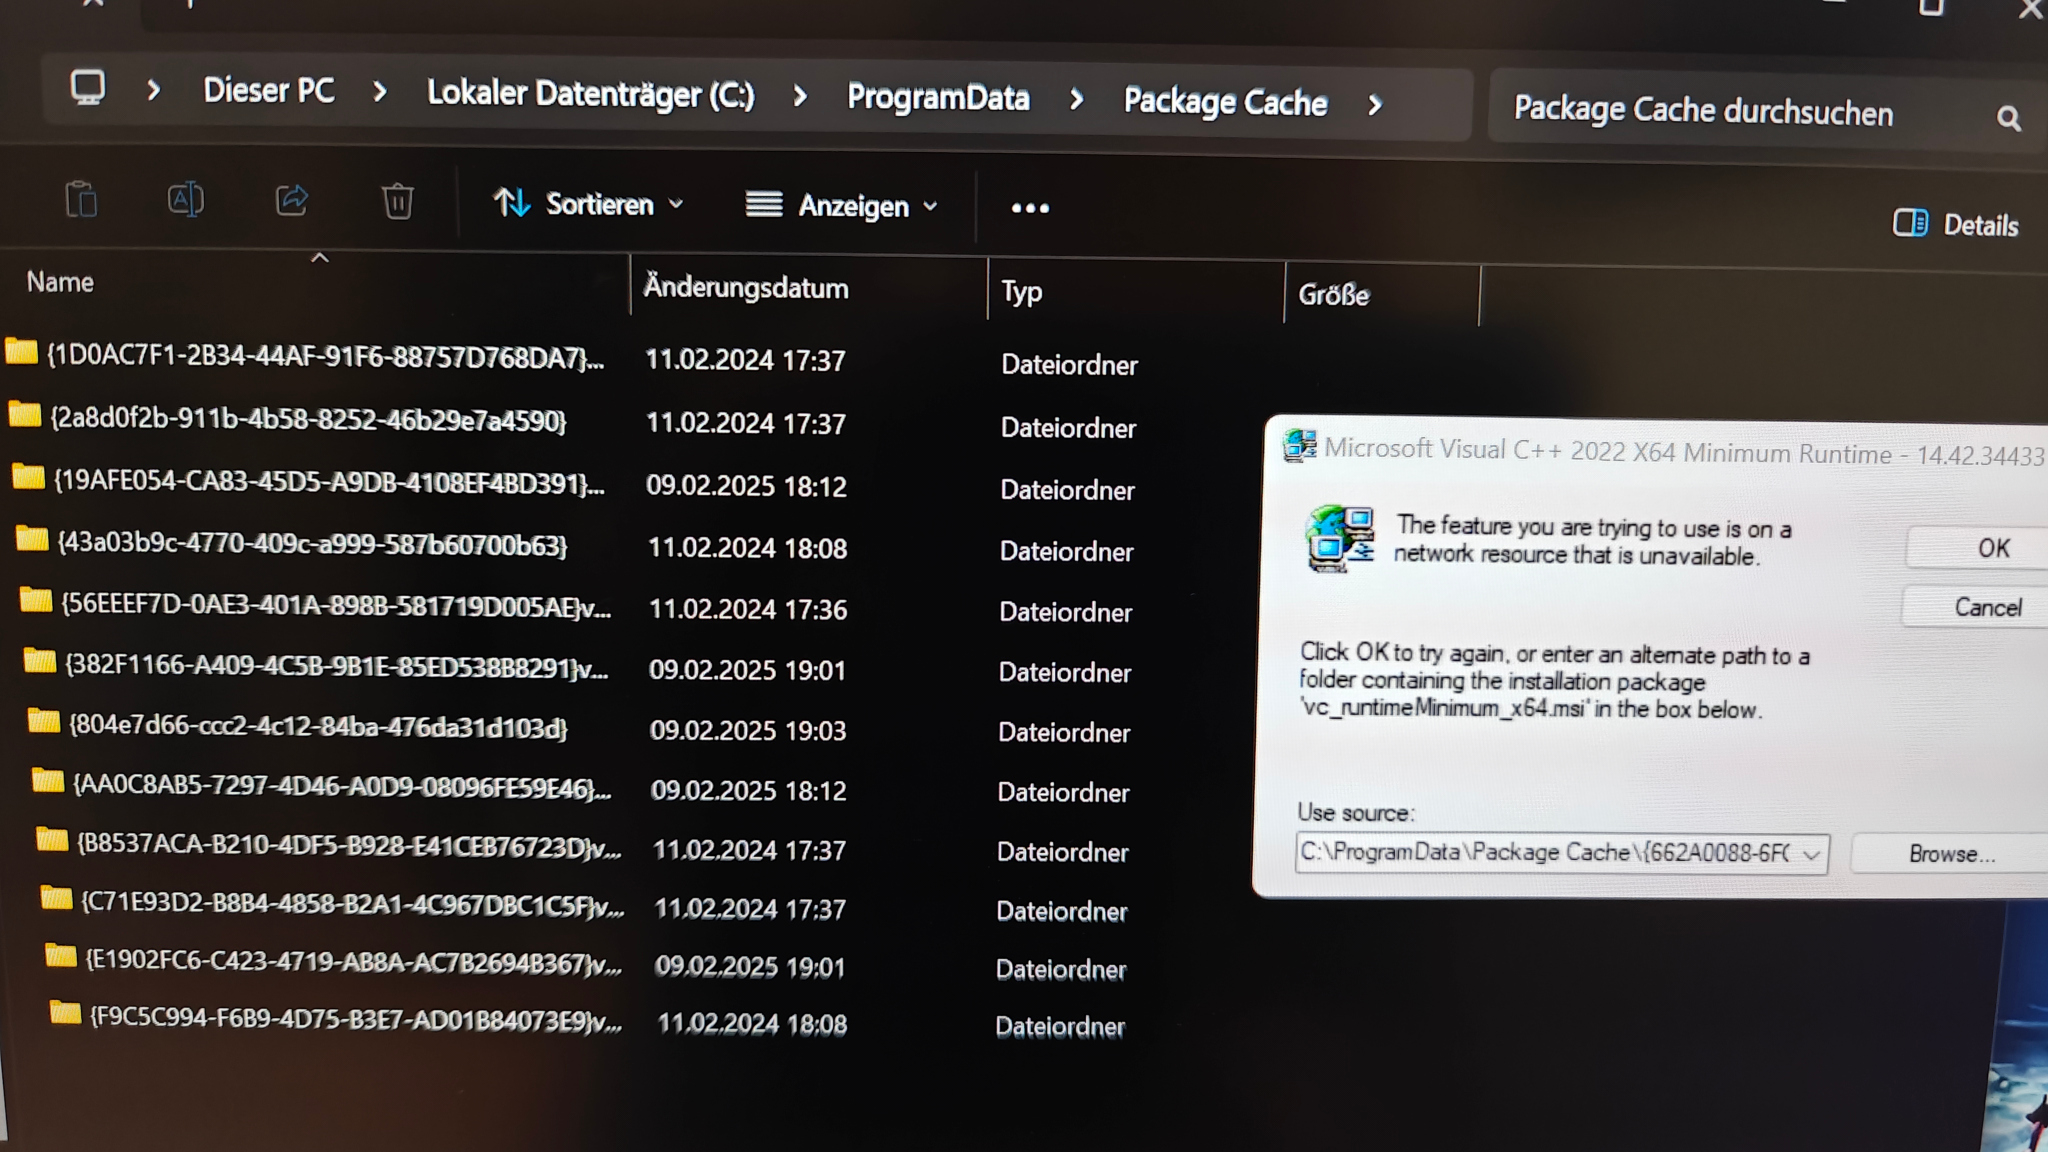Viewport: 2048px width, 1152px height.
Task: Select folder {382F1166-A409-4C5B-9B1E-85ED538B8291}
Action: coord(336,666)
